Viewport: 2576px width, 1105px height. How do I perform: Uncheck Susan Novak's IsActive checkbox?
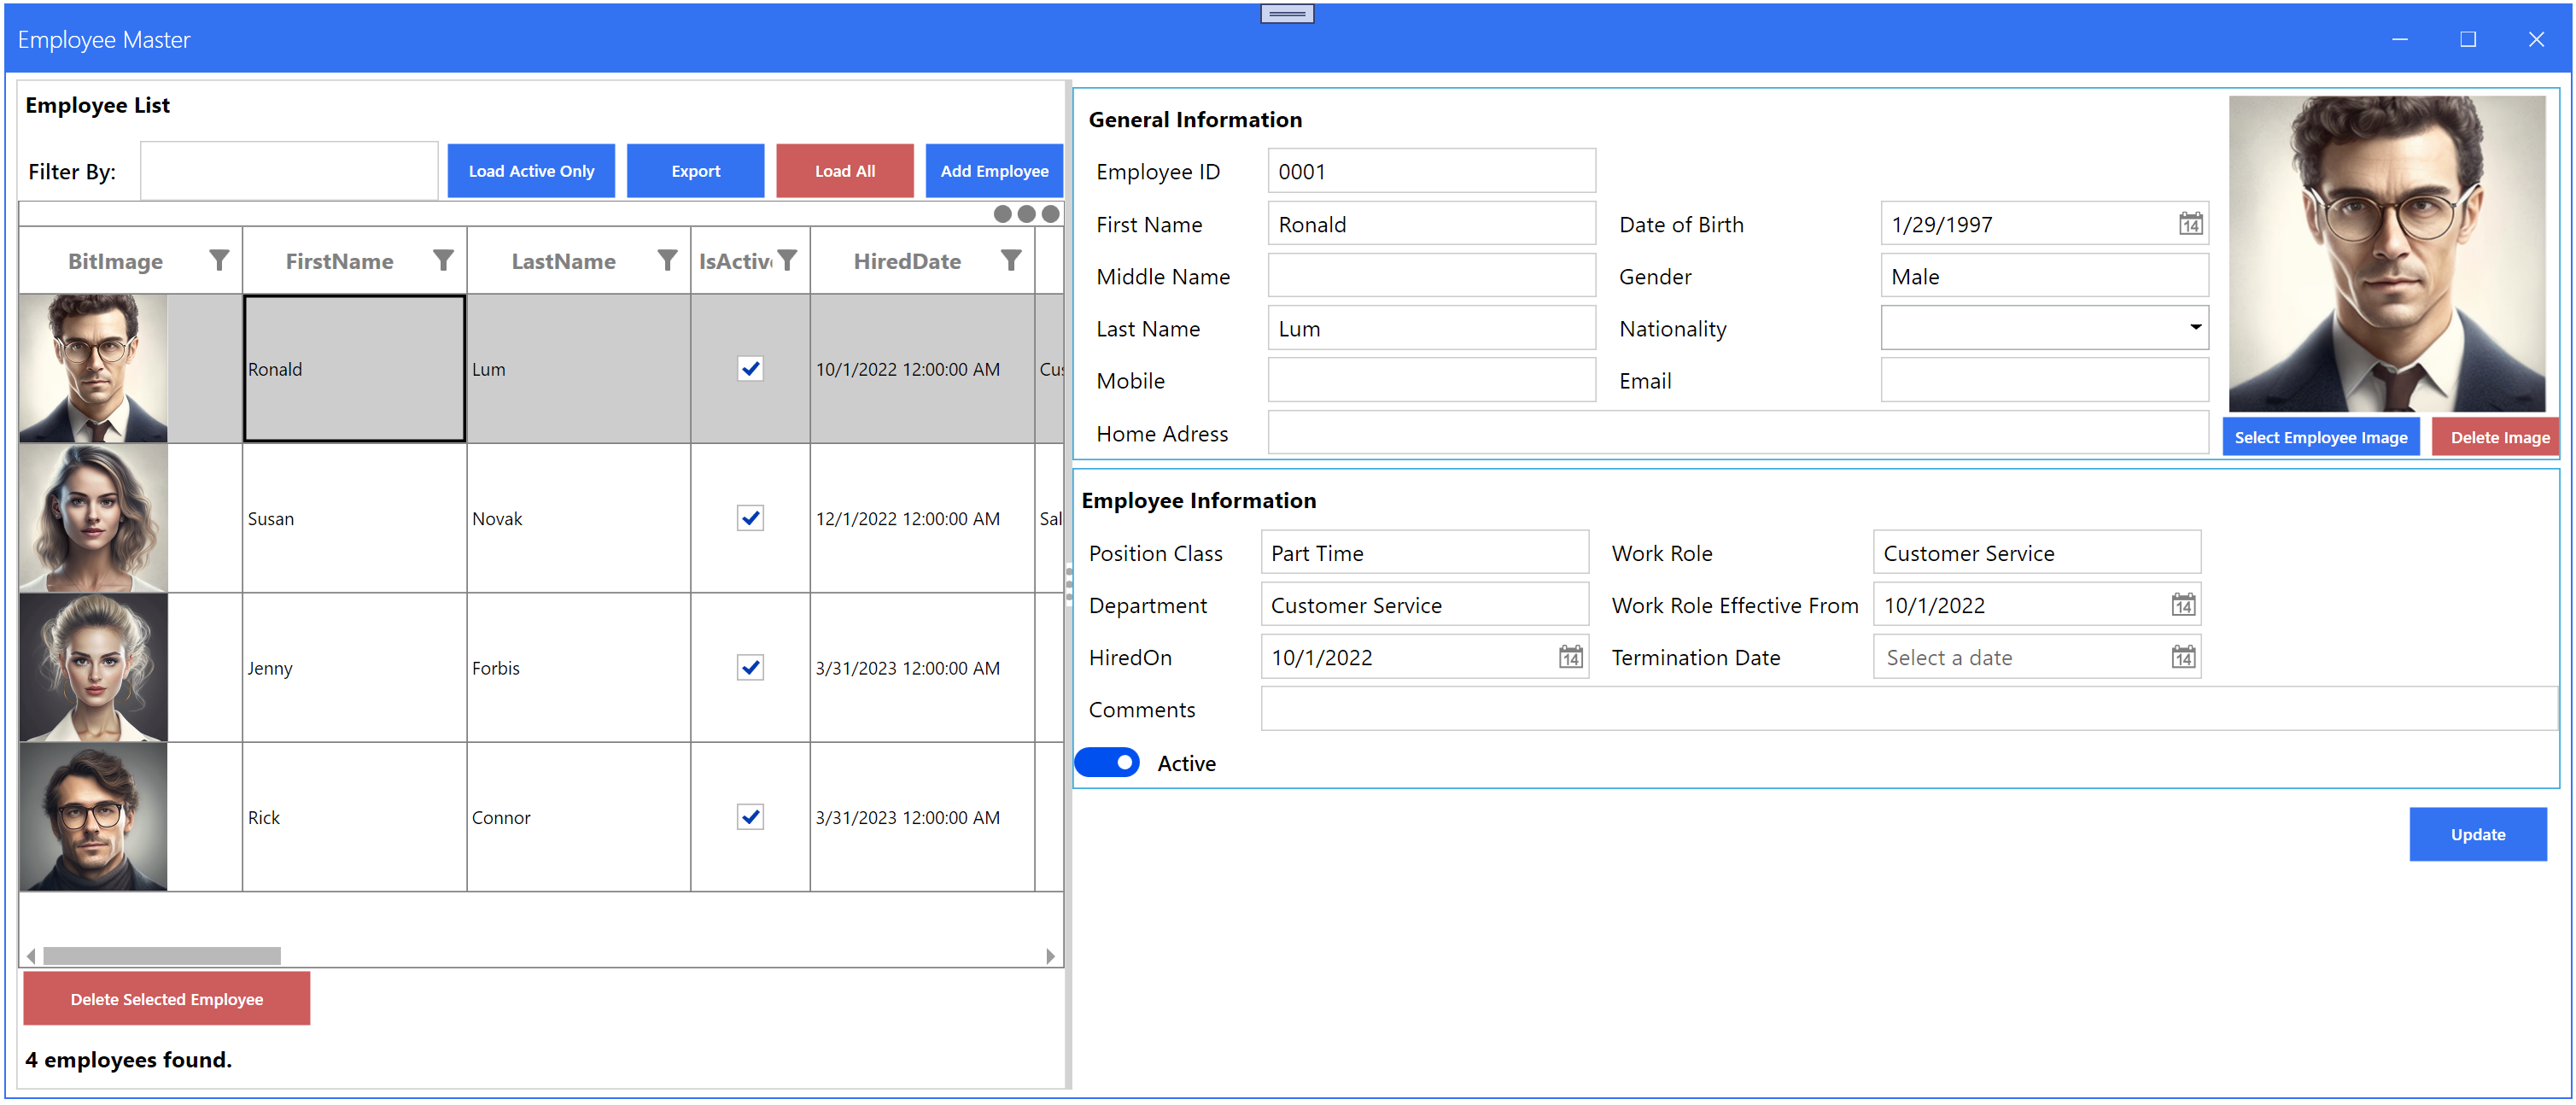click(751, 518)
